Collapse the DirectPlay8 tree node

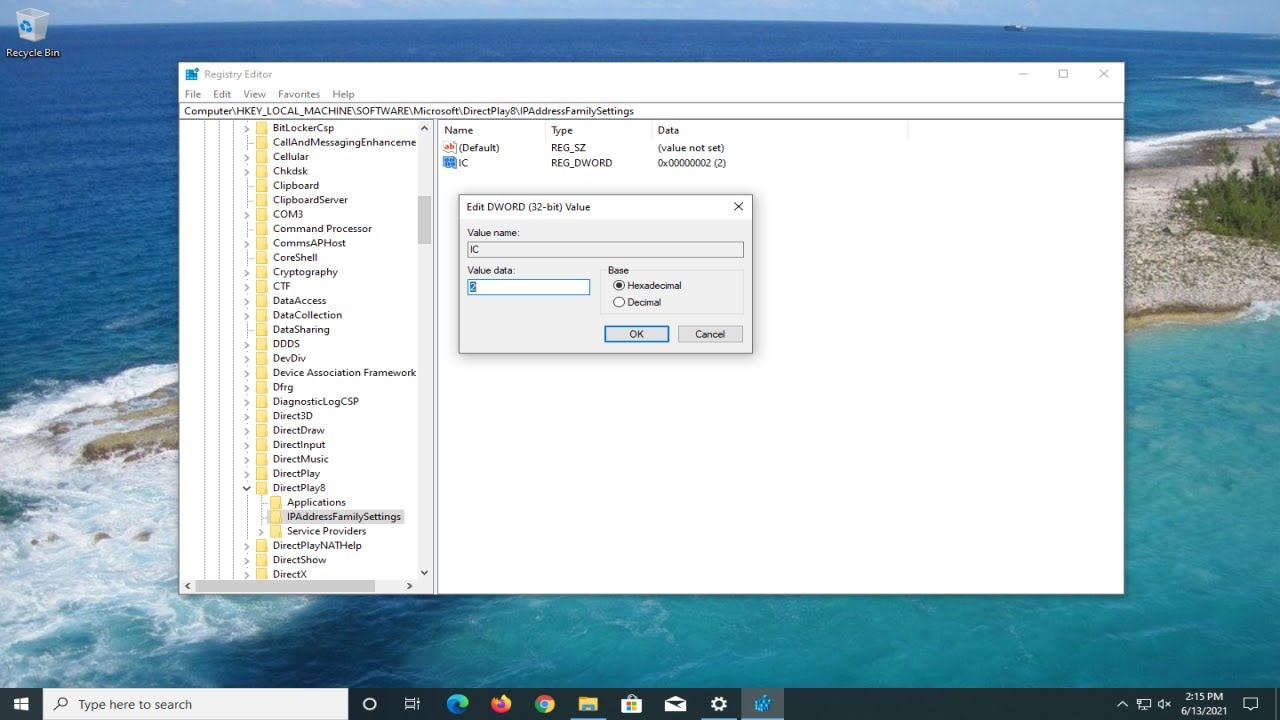247,488
